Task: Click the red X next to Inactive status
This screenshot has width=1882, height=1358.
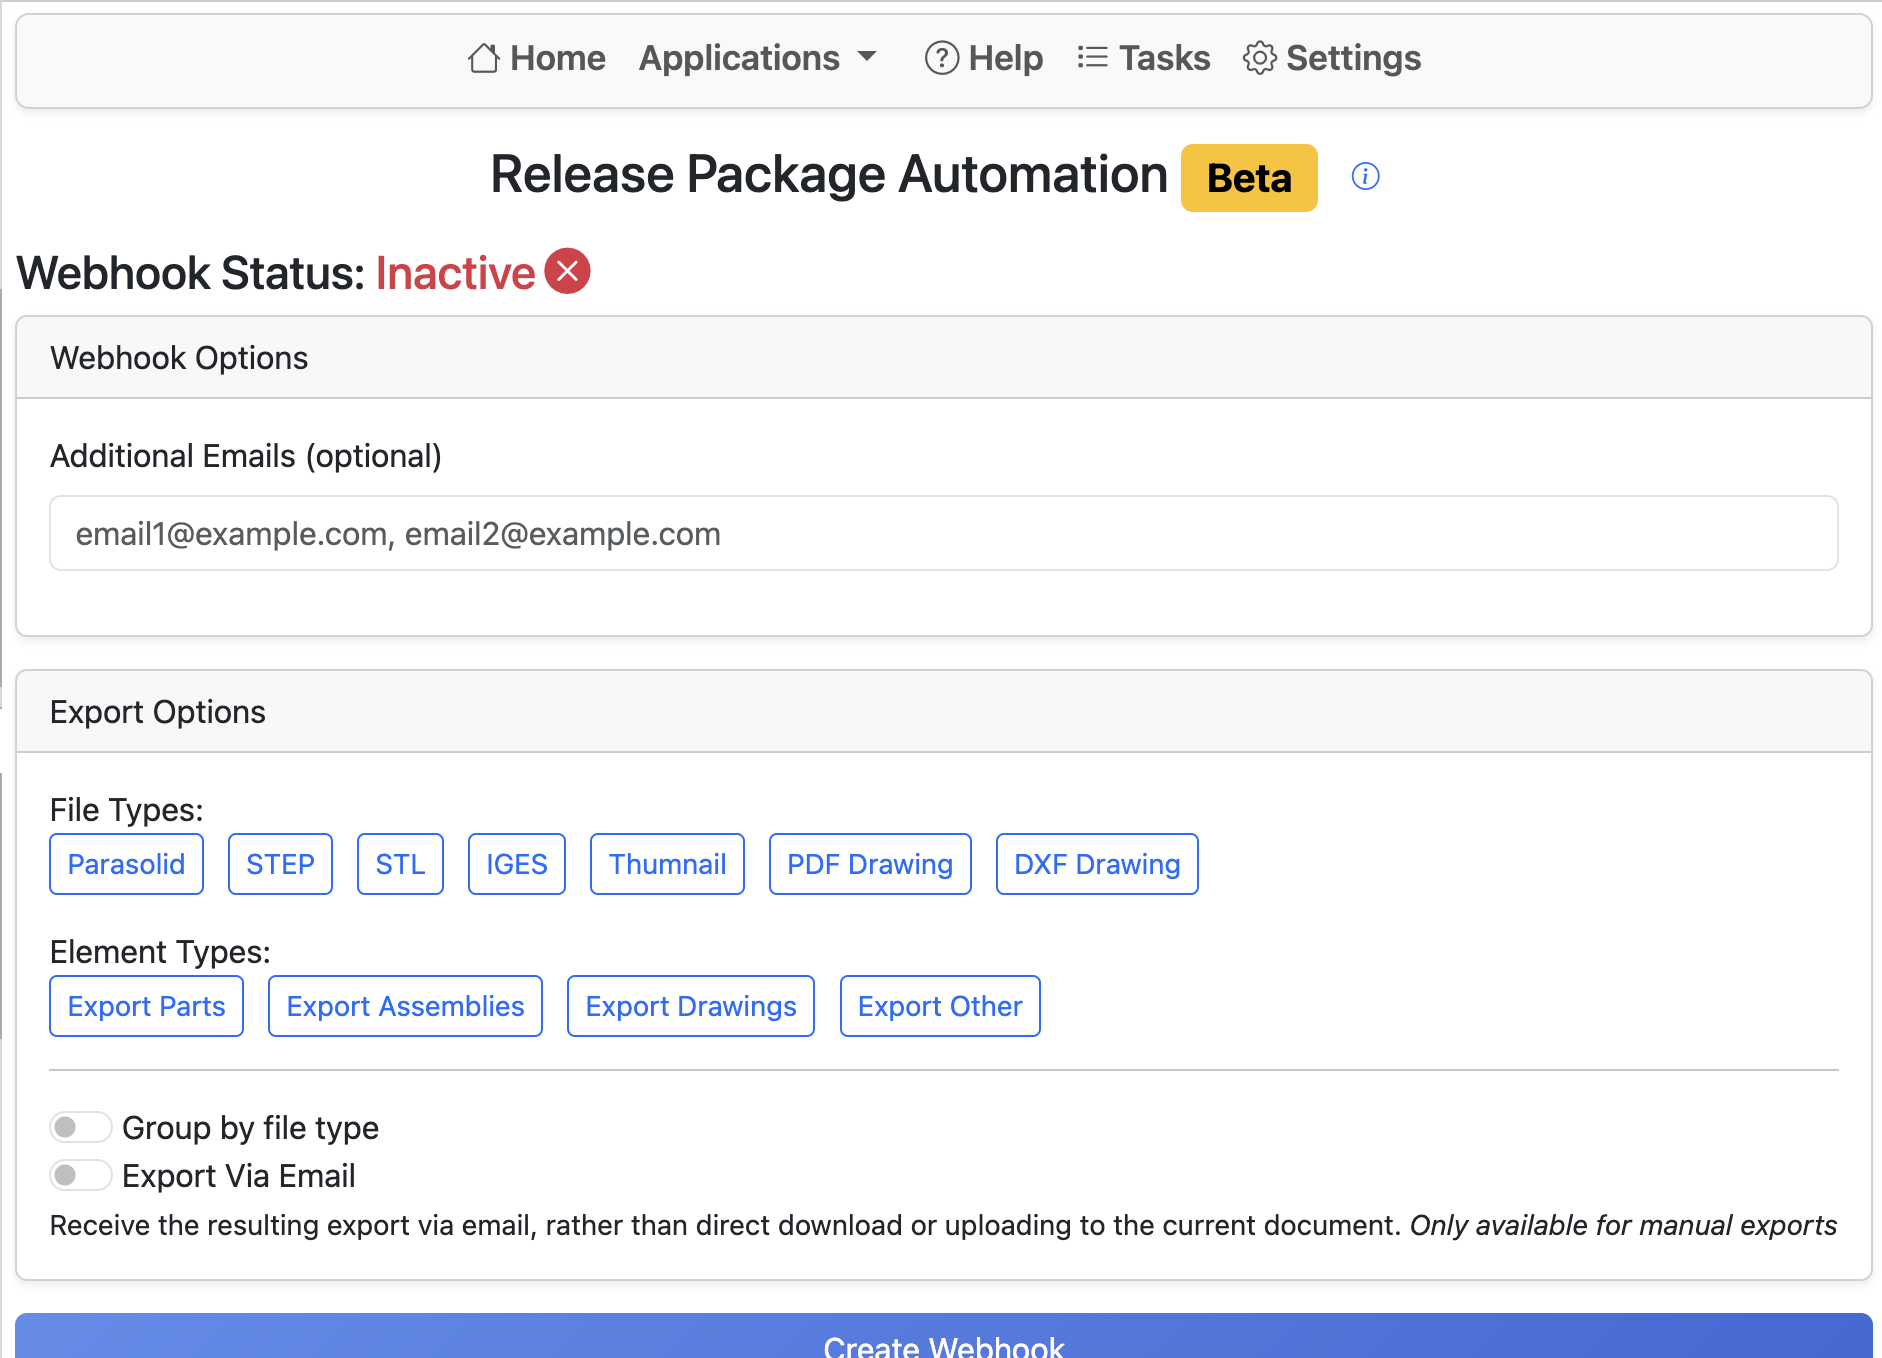Action: coord(567,270)
